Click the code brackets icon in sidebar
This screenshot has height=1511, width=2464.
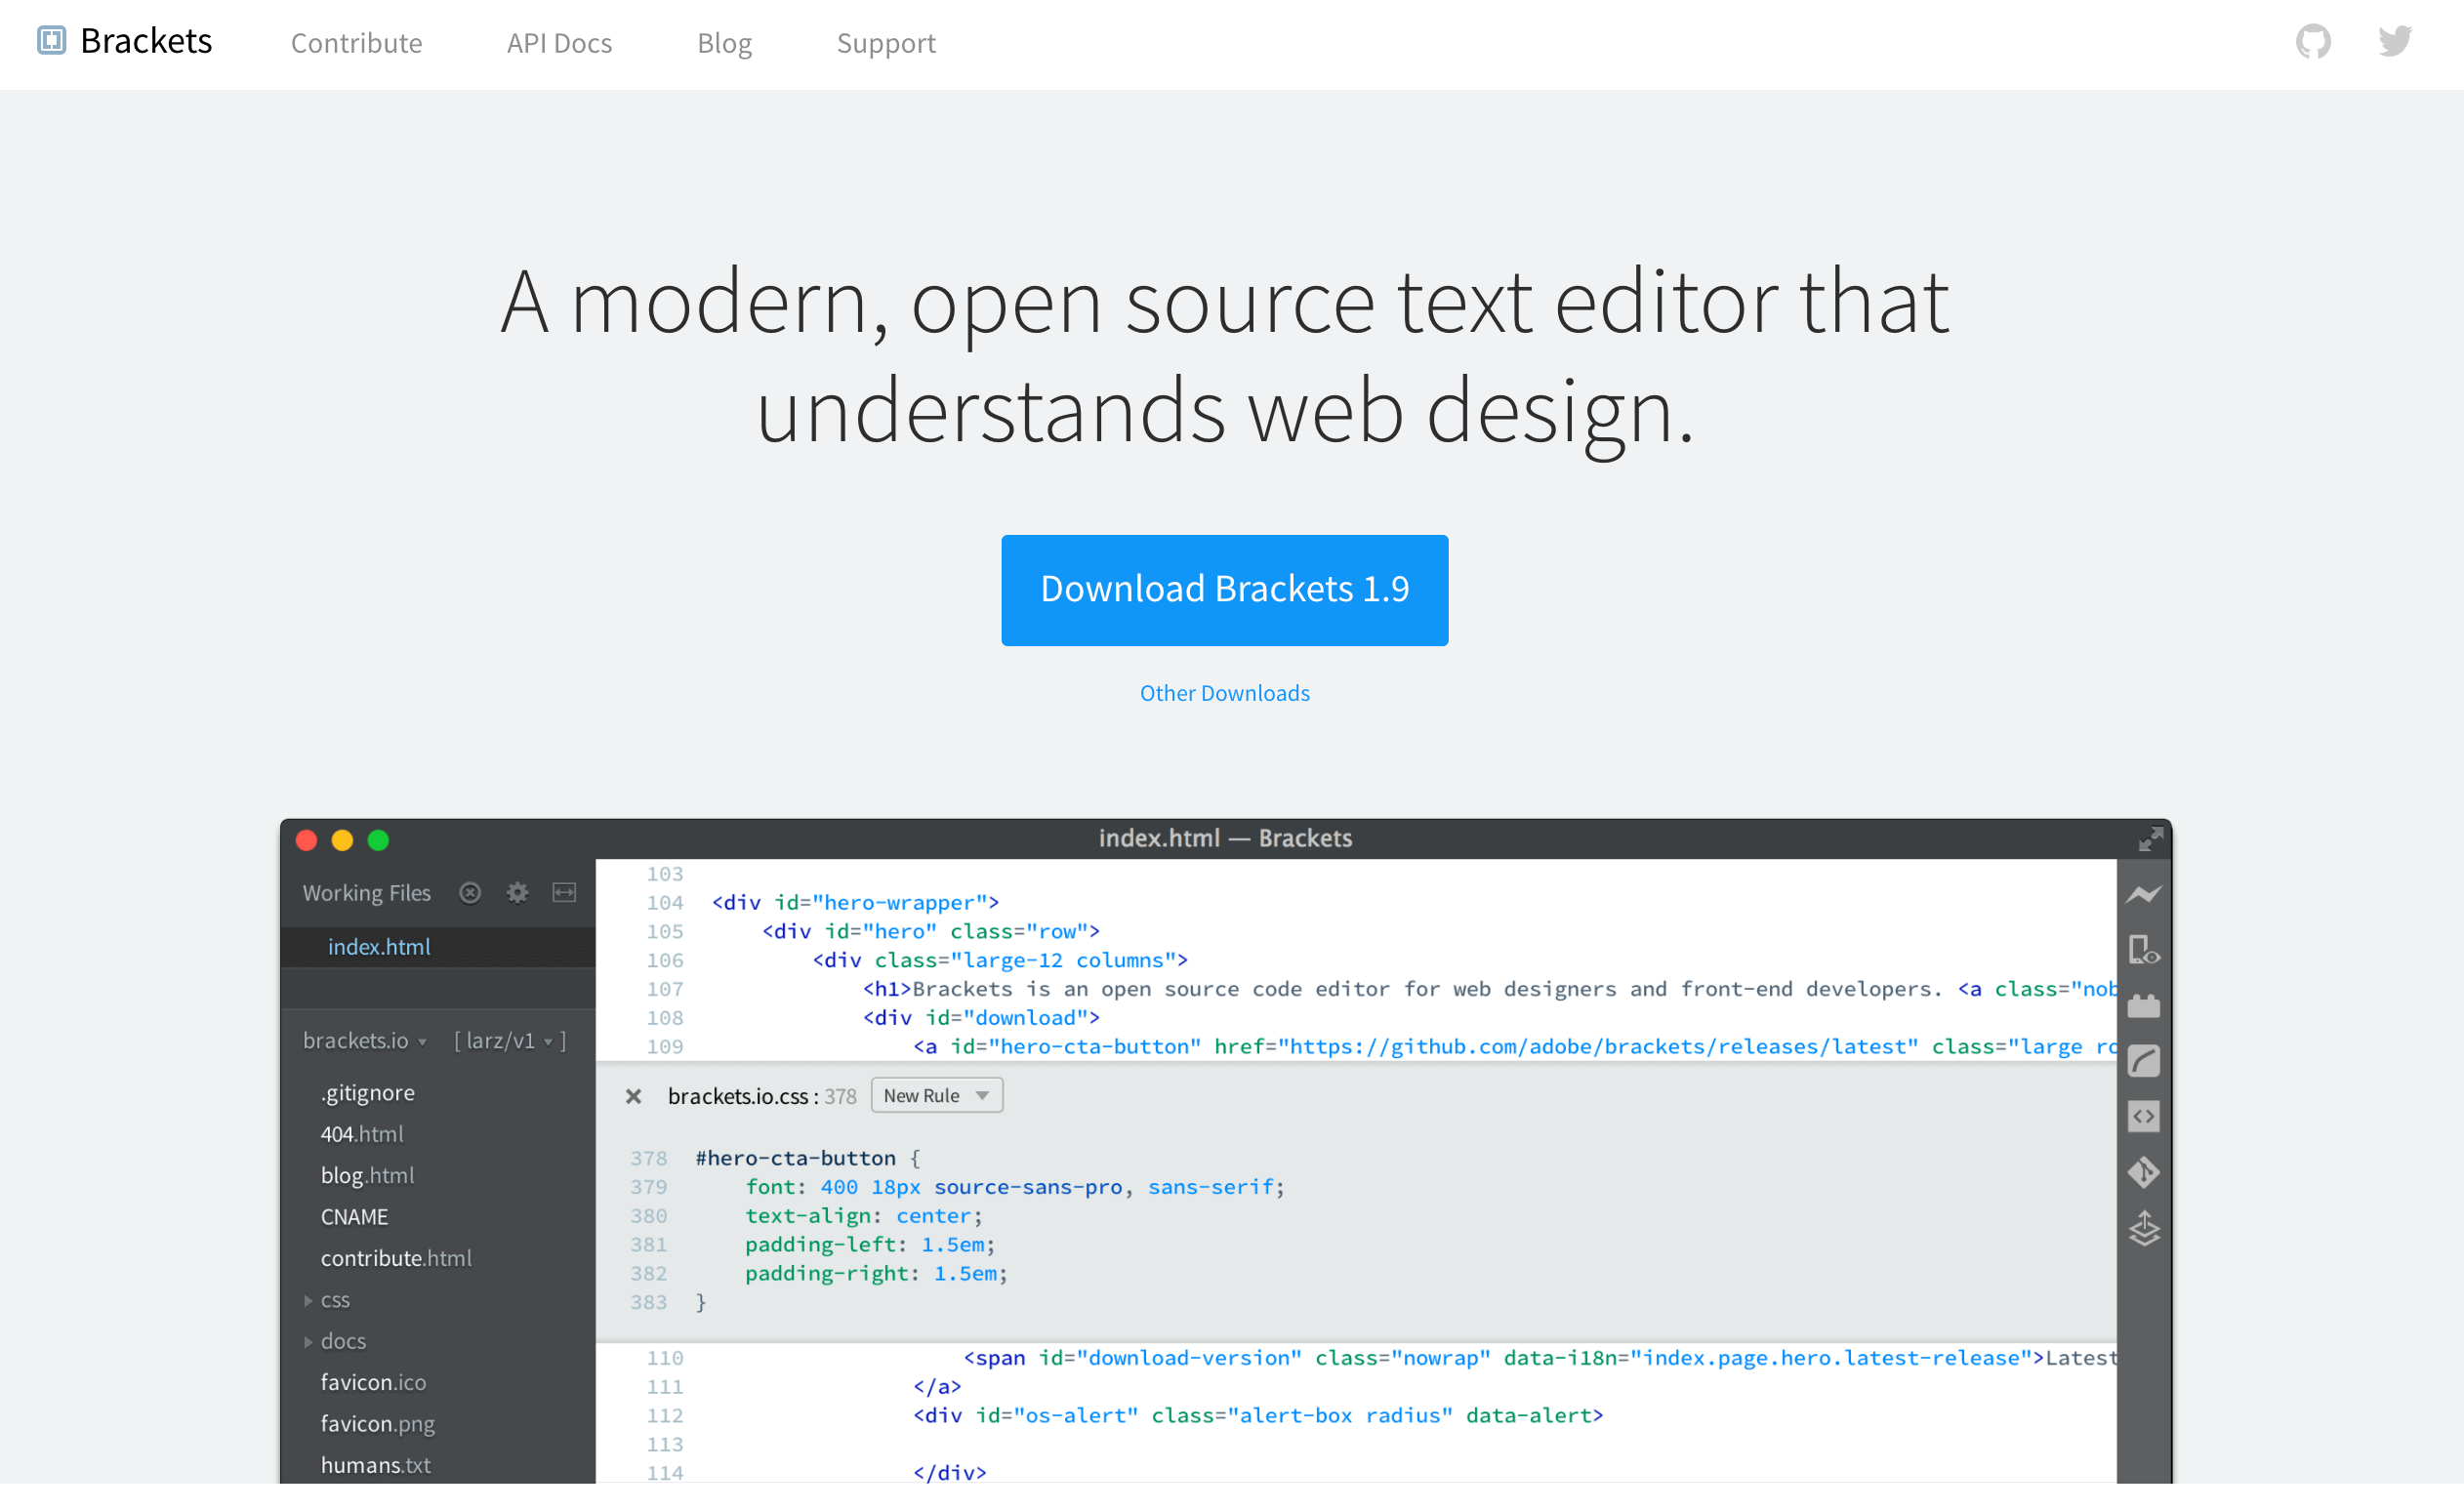pyautogui.click(x=2143, y=1116)
